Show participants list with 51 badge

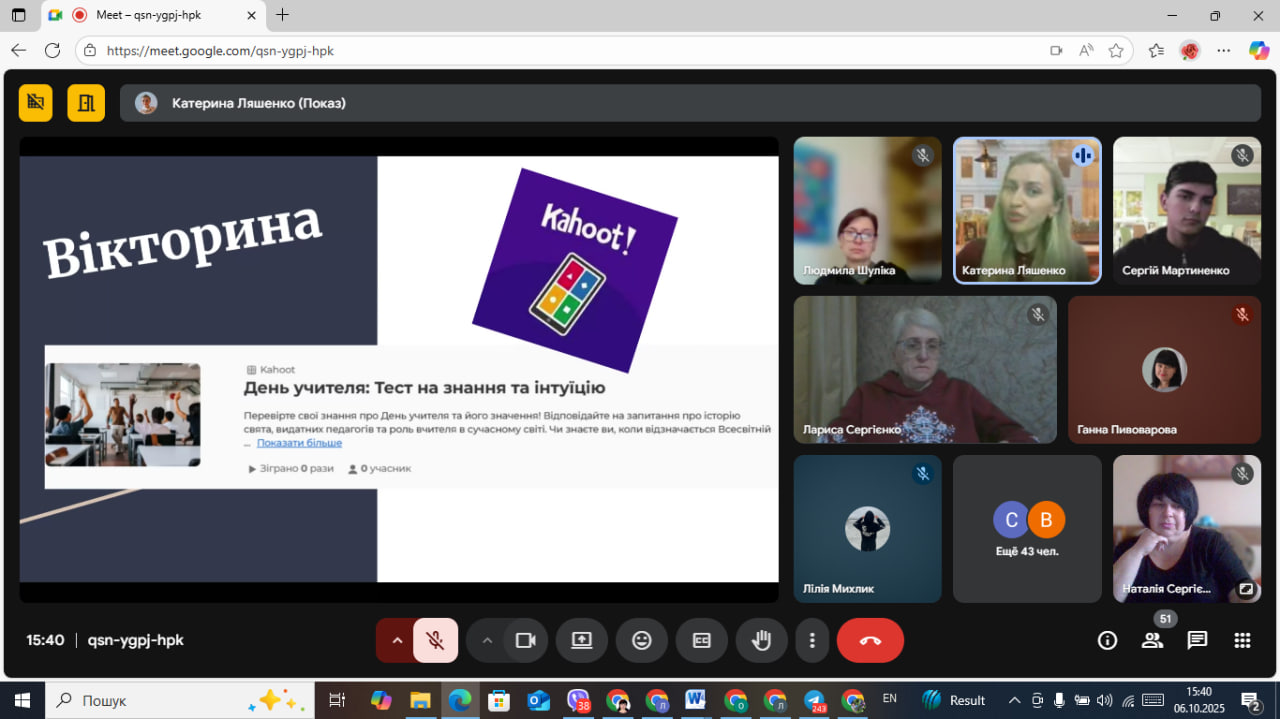tap(1152, 641)
